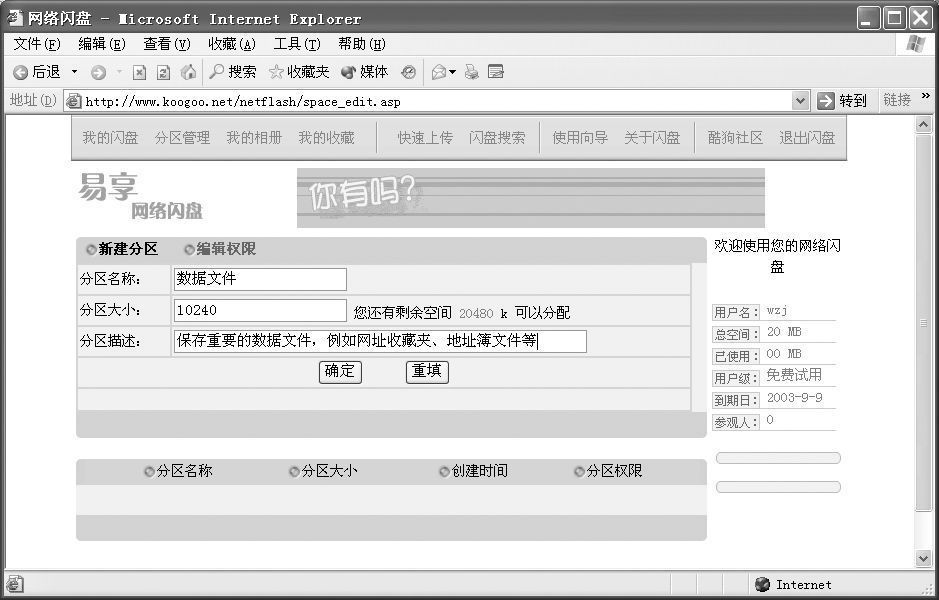The width and height of the screenshot is (939, 600).
Task: Click the page's vertical scrollbar down arrow
Action: tap(923, 558)
